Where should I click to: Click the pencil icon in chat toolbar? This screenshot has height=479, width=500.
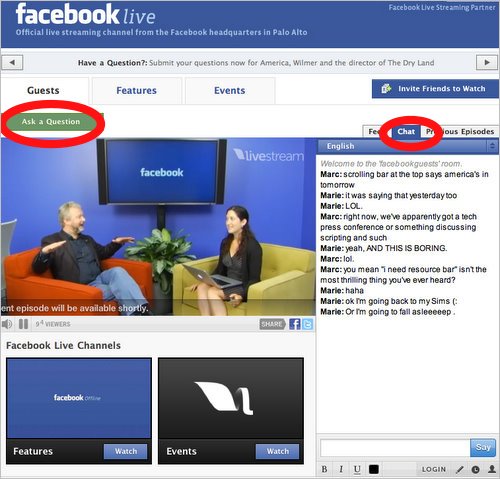(460, 469)
